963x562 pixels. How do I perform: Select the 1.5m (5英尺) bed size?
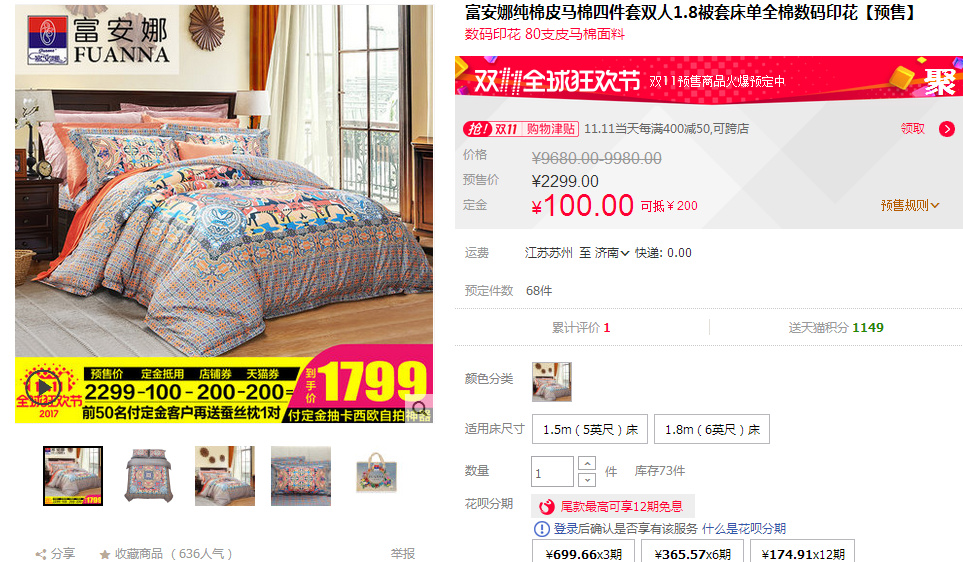(590, 429)
